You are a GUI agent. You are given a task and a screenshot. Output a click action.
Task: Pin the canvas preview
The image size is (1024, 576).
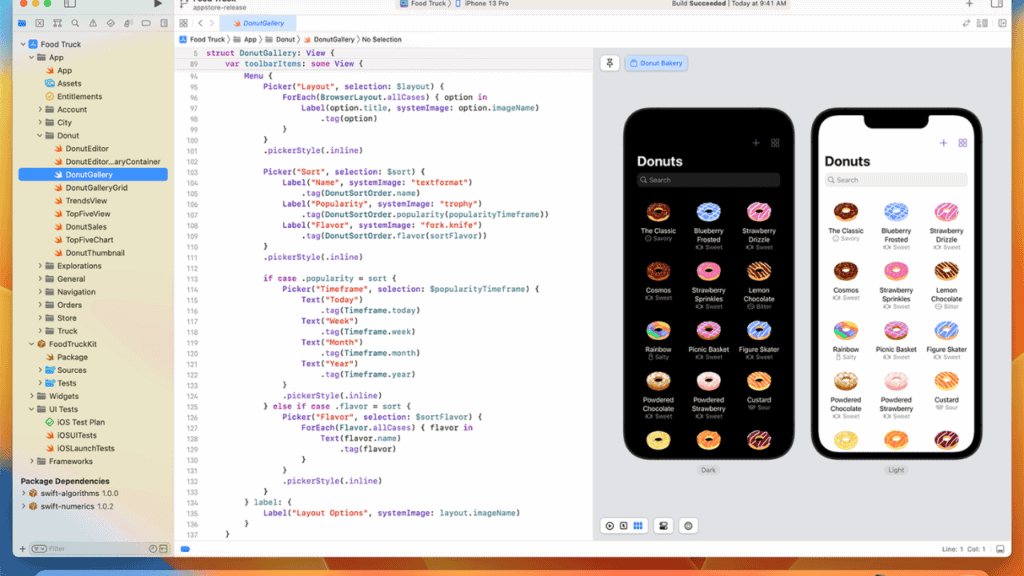pyautogui.click(x=609, y=63)
